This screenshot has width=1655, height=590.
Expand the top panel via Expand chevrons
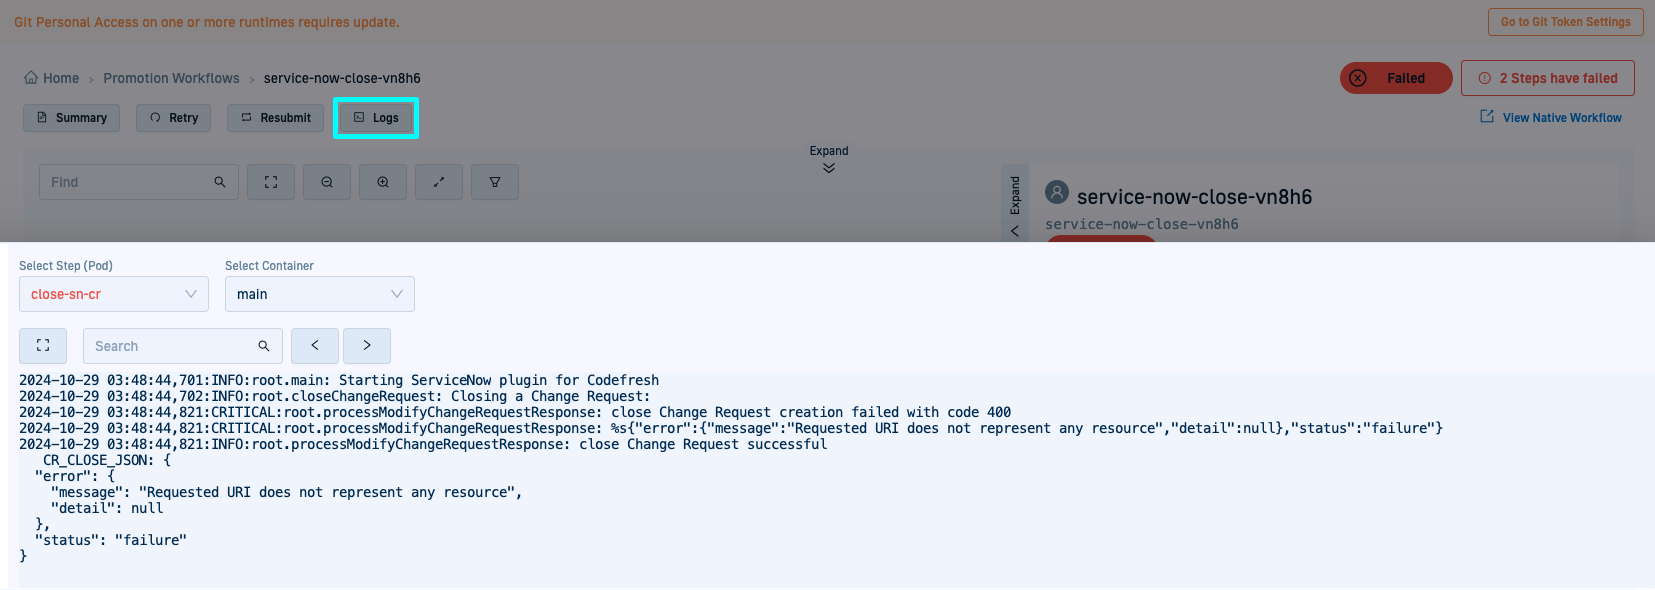pyautogui.click(x=829, y=159)
